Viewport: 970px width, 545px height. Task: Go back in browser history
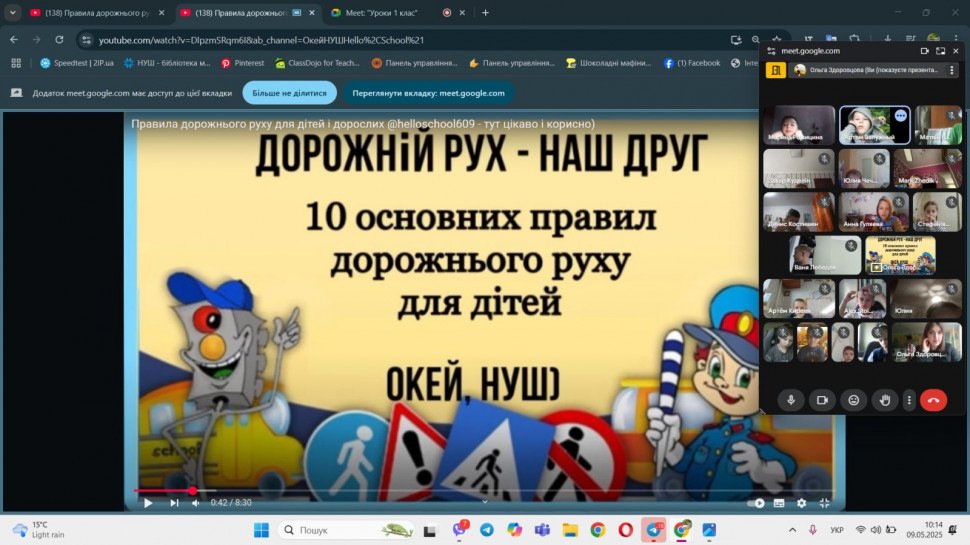(x=14, y=40)
